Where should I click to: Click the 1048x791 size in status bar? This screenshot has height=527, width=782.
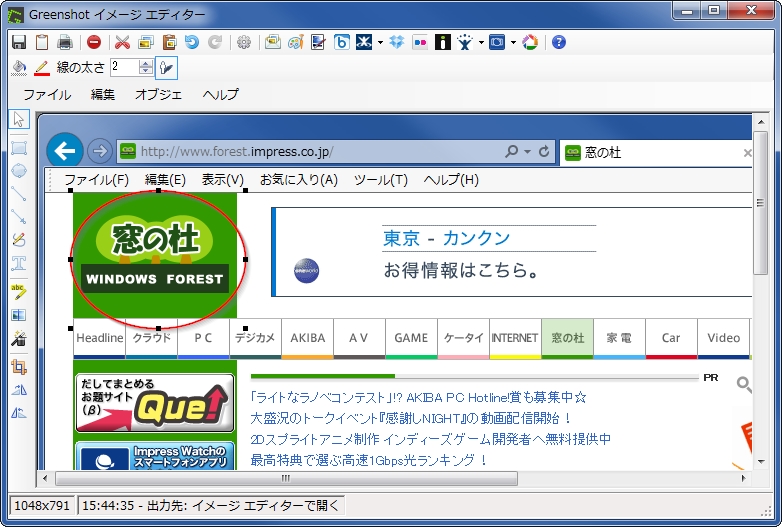[x=42, y=506]
